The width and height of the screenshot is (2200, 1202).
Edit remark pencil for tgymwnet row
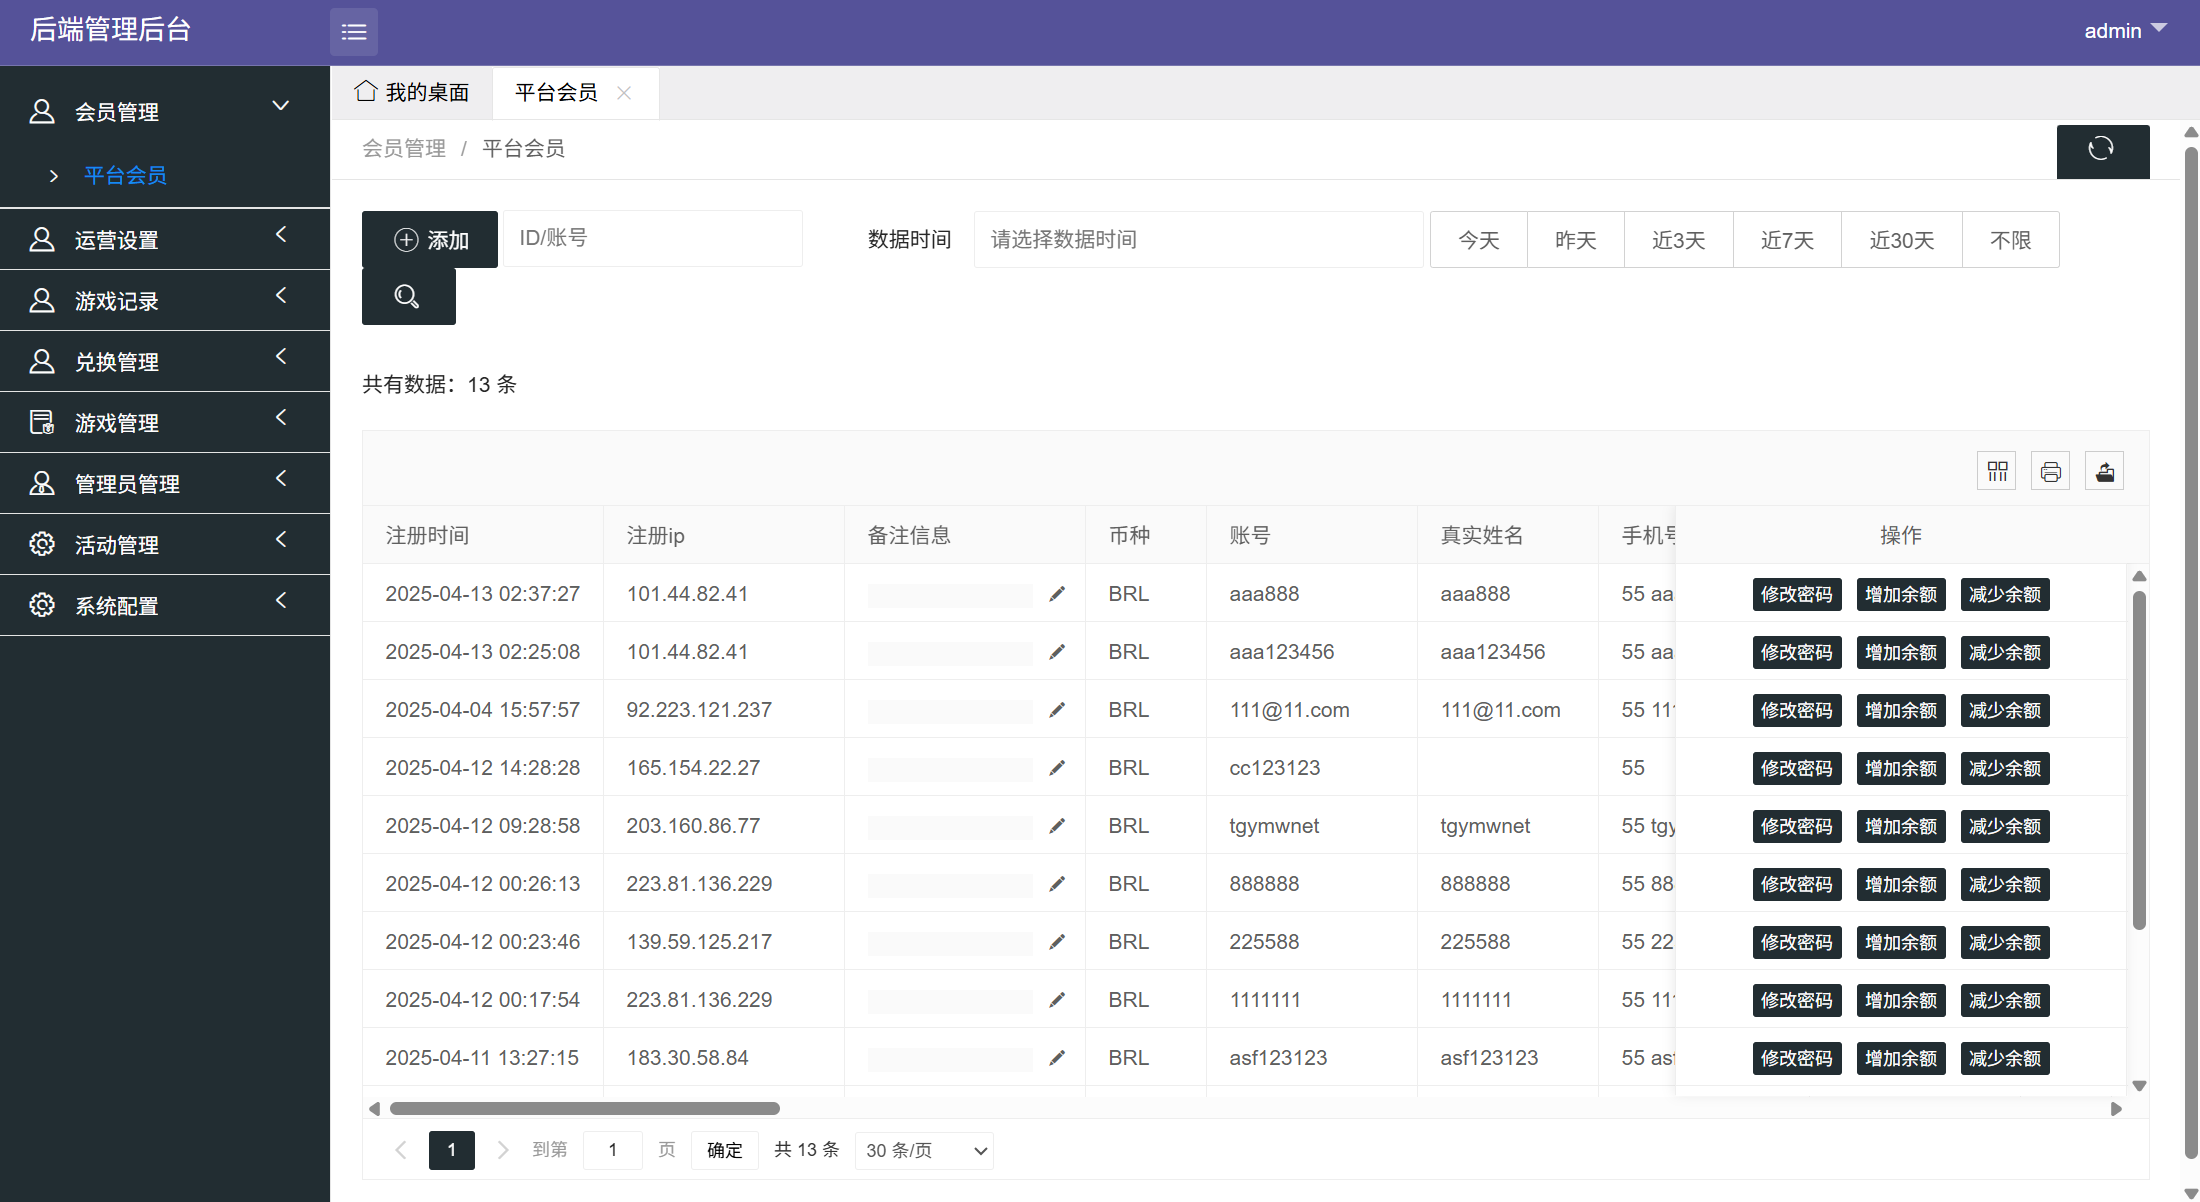coord(1057,826)
